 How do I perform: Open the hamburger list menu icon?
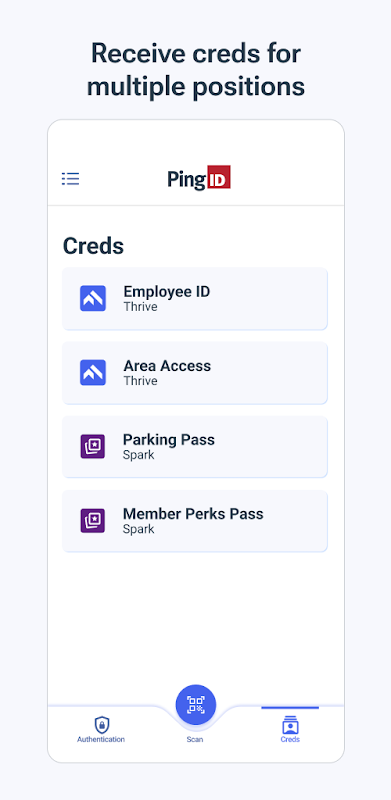pos(70,179)
